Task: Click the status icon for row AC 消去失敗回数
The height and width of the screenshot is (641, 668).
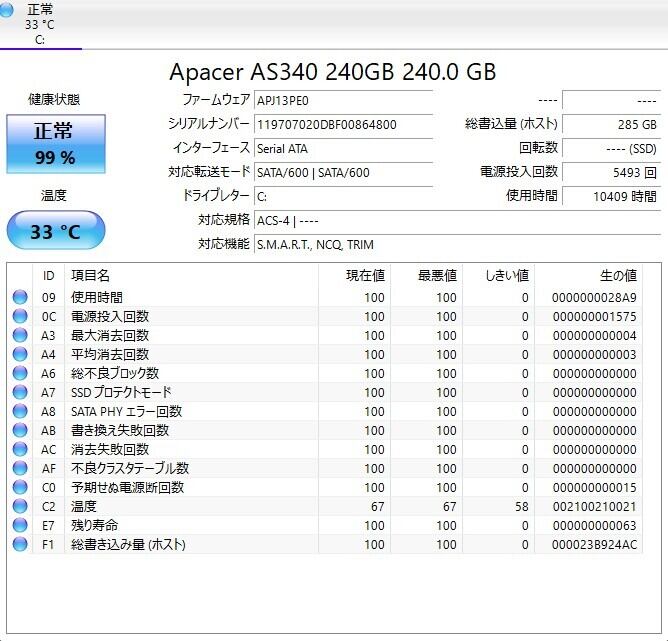Action: [20, 449]
